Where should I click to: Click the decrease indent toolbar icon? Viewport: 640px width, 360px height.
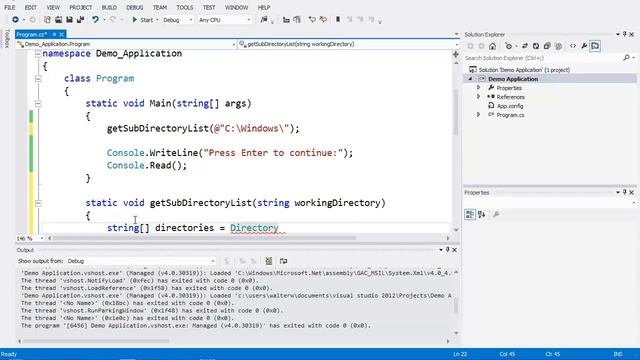(286, 20)
